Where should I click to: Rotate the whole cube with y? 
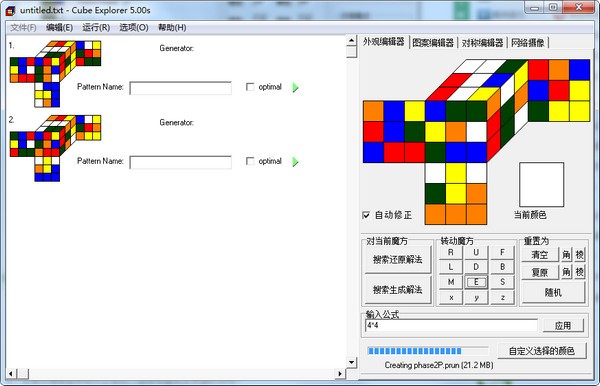pyautogui.click(x=476, y=298)
